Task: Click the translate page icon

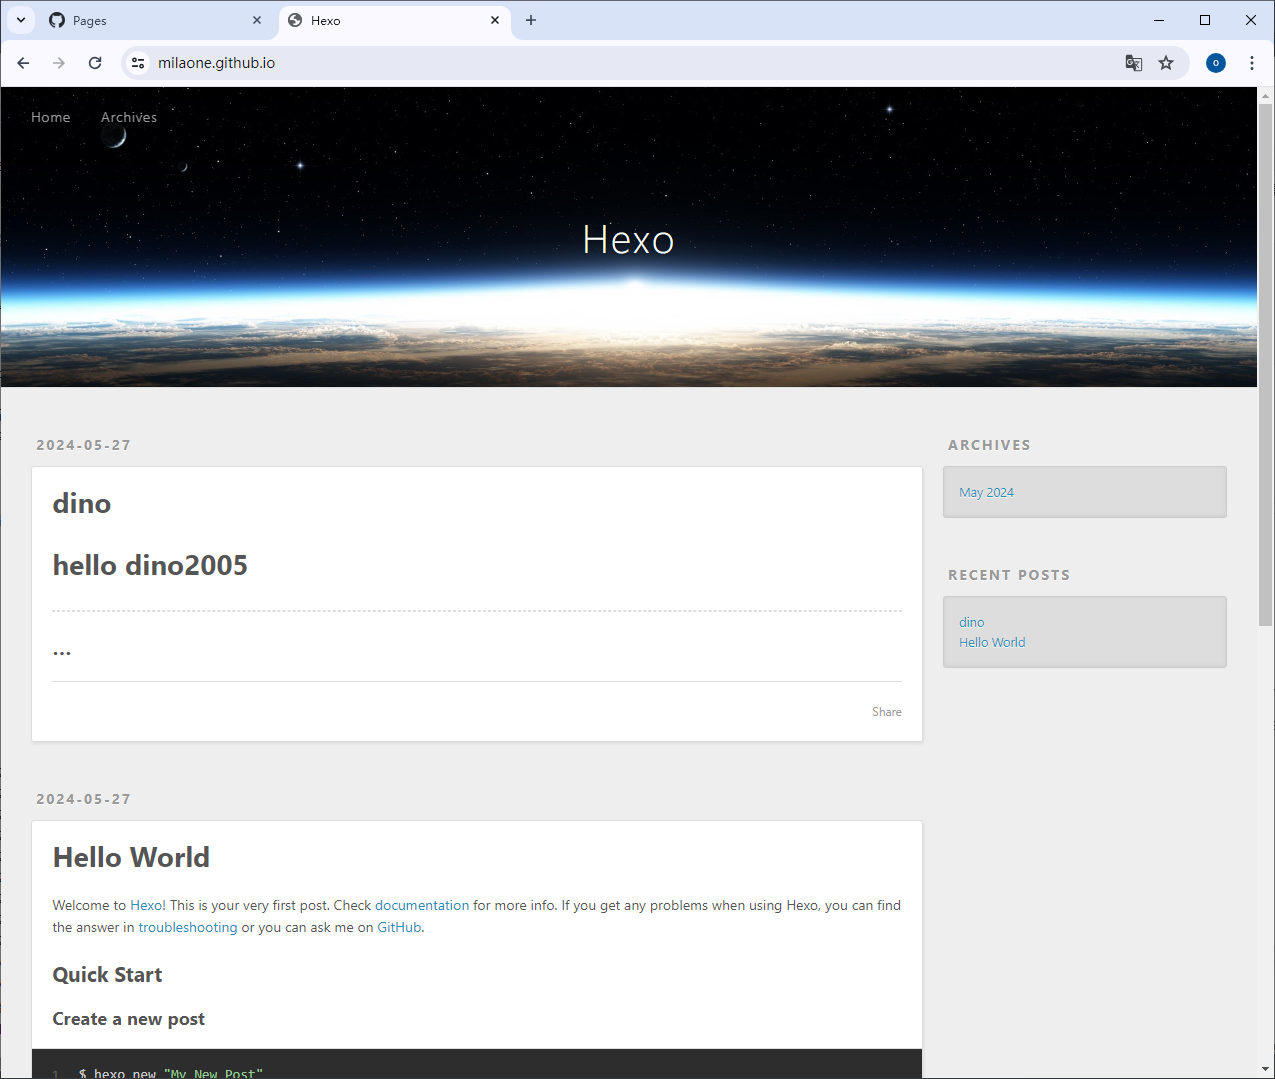Action: pyautogui.click(x=1133, y=63)
